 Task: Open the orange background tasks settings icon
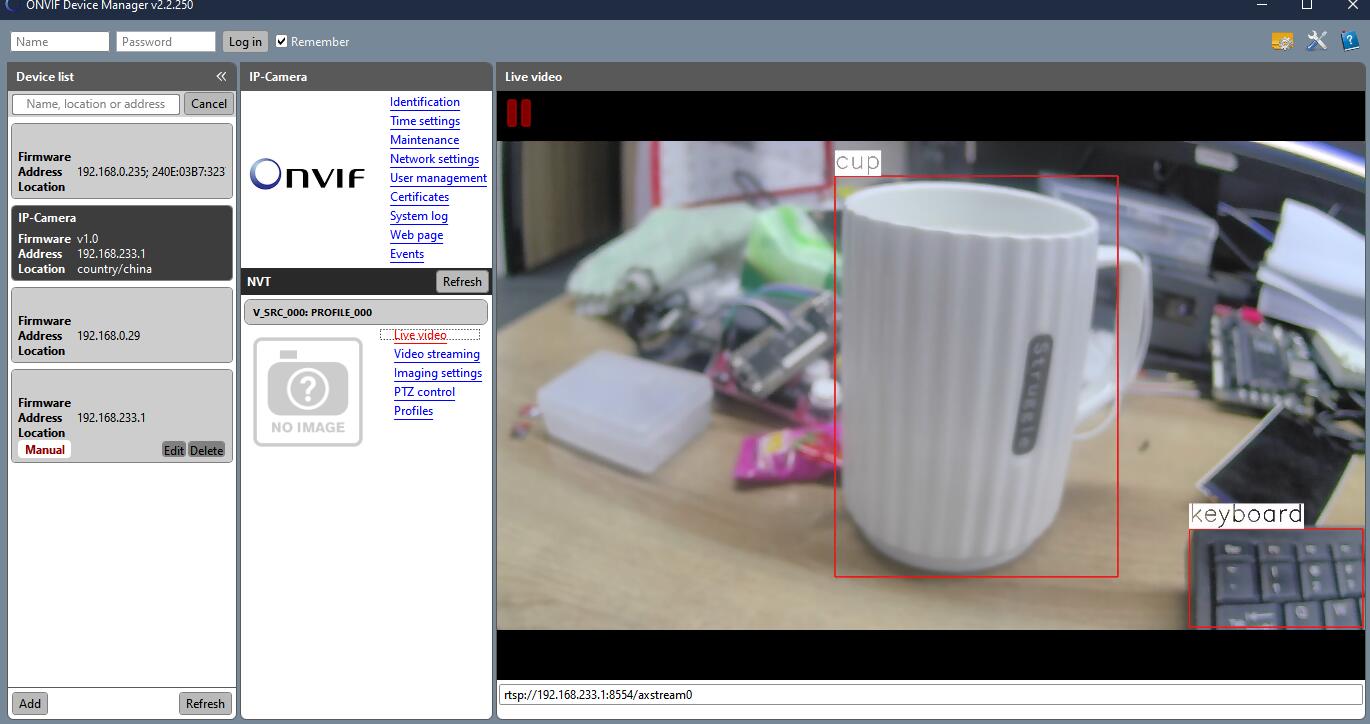pyautogui.click(x=1282, y=41)
